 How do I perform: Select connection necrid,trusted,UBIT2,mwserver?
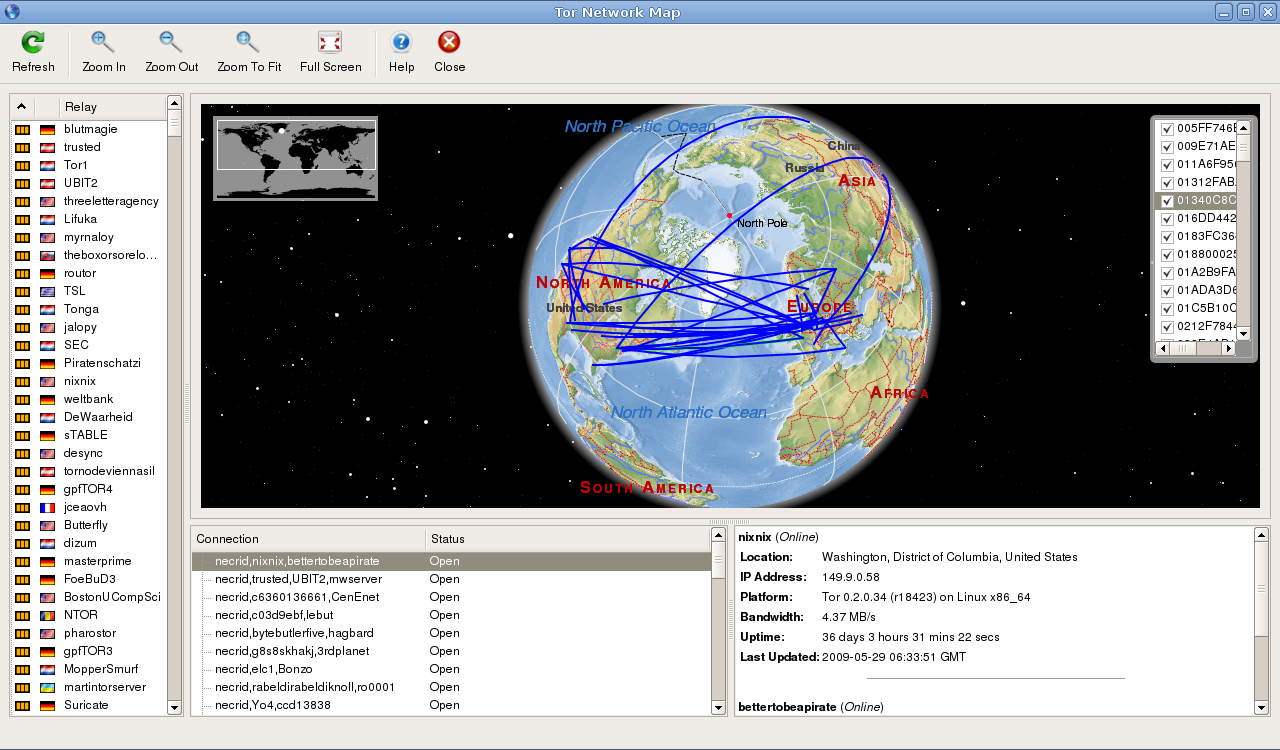295,579
